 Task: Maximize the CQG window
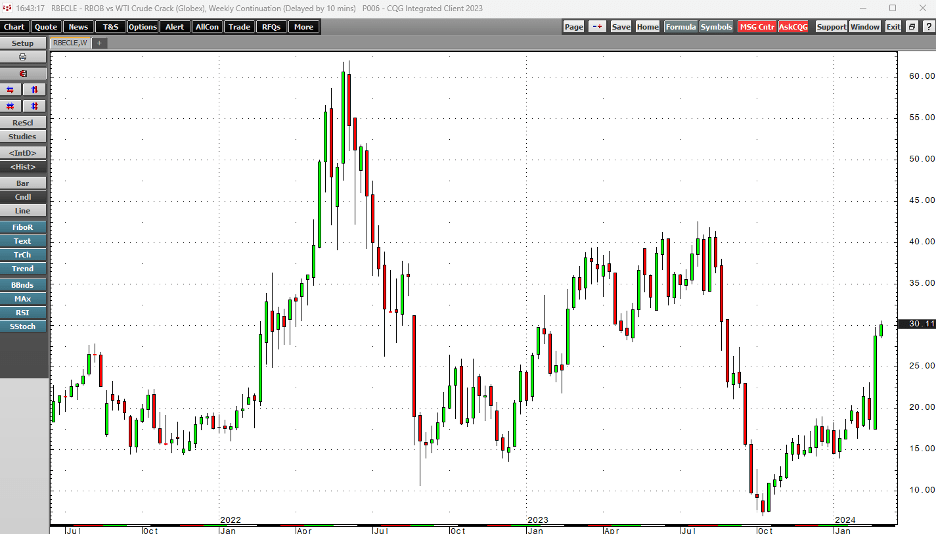pyautogui.click(x=892, y=8)
